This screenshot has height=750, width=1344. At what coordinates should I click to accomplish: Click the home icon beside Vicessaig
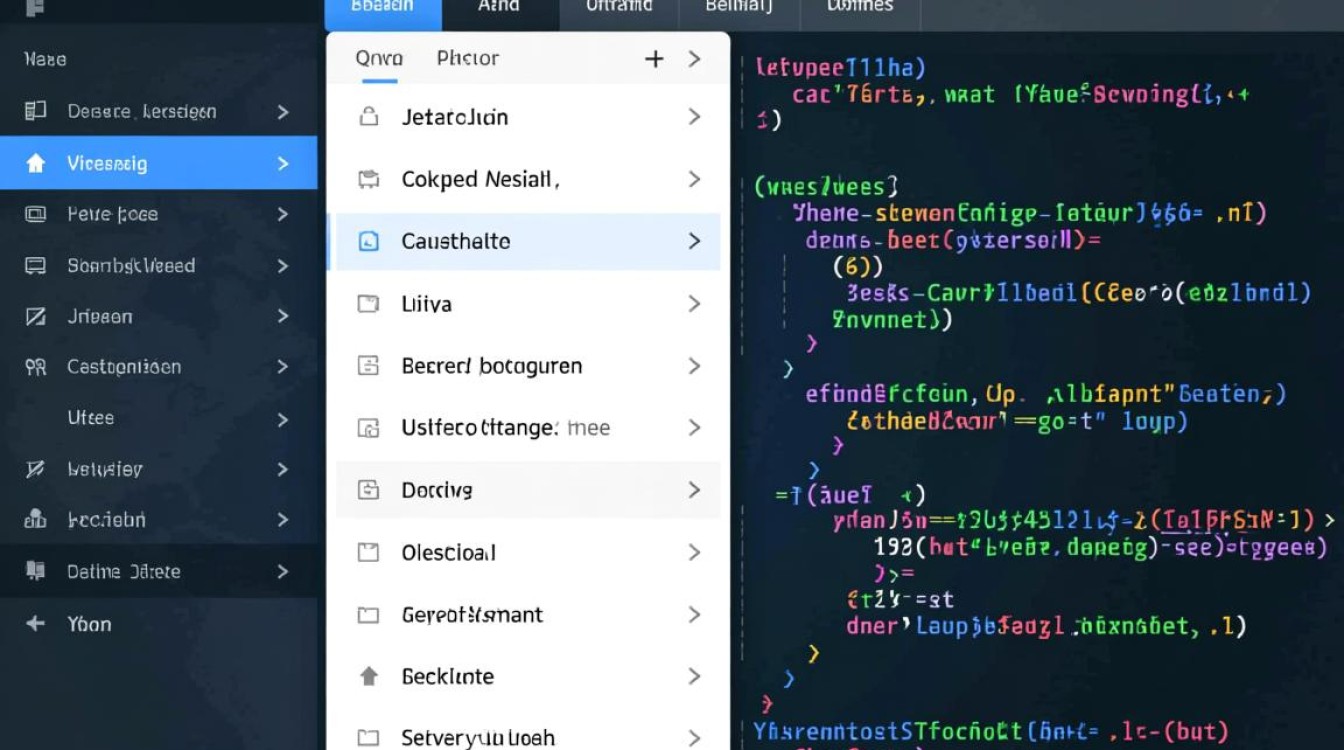click(x=35, y=164)
